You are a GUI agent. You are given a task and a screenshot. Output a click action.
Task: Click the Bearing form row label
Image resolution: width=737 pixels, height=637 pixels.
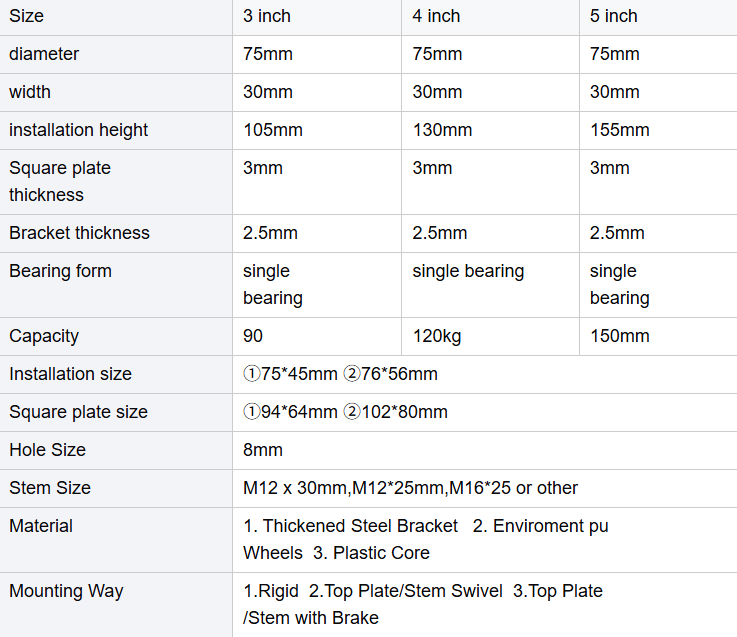click(x=116, y=285)
